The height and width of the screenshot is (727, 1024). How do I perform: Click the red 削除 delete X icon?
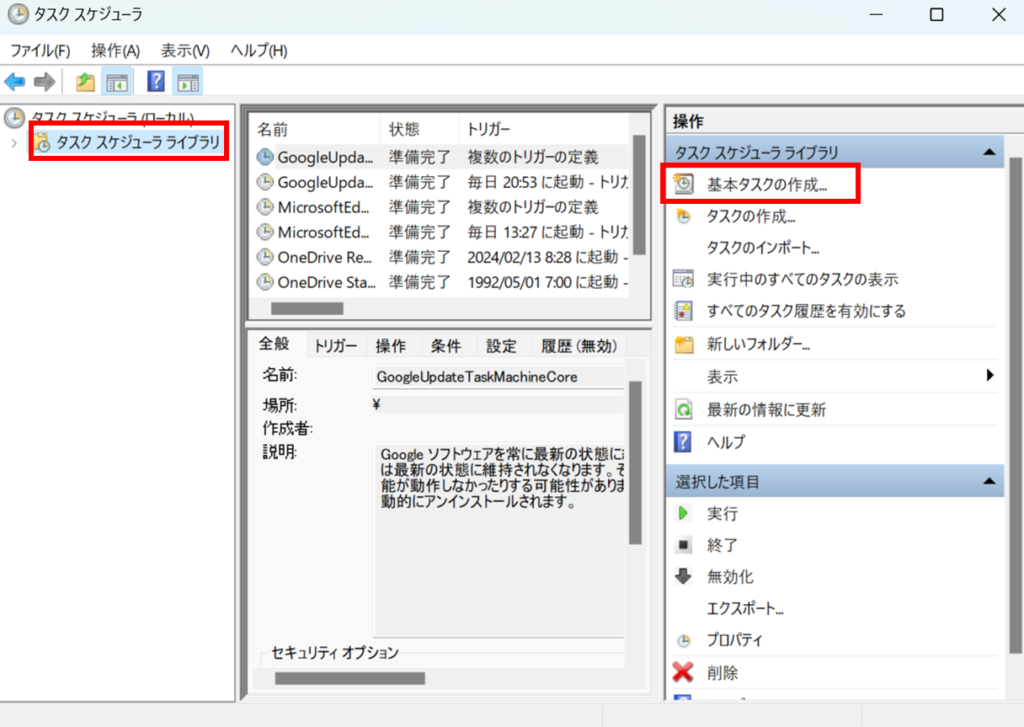[x=684, y=672]
